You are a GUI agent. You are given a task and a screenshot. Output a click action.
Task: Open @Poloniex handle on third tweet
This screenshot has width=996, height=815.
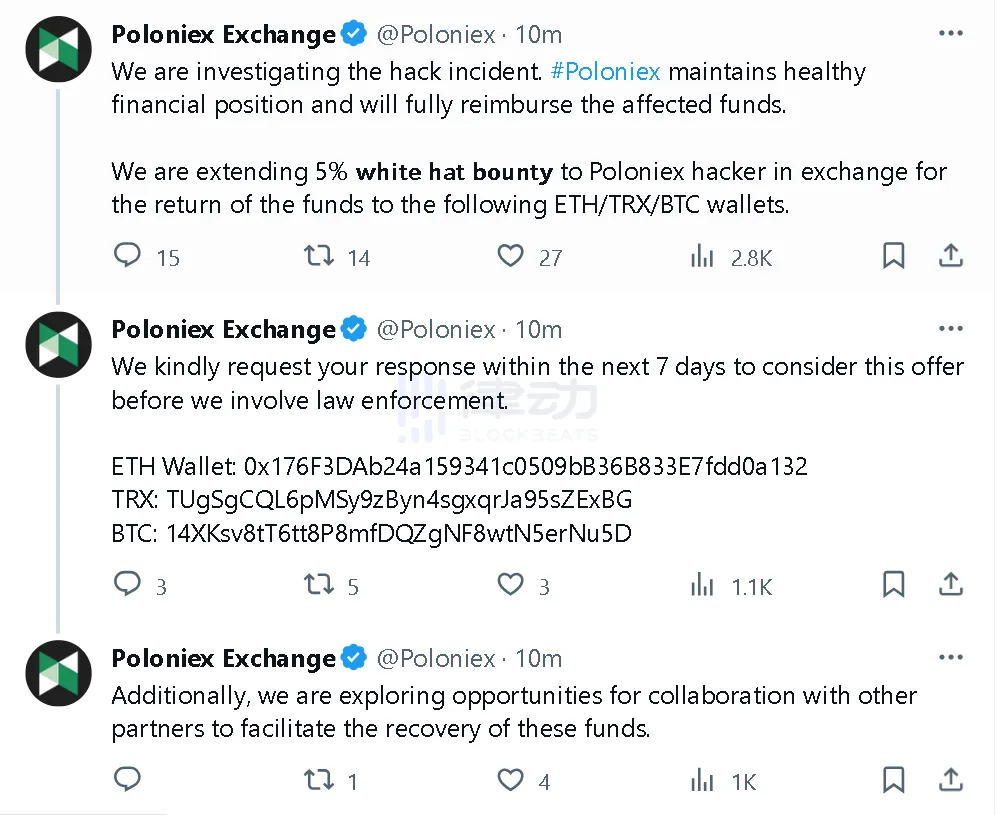tap(436, 659)
